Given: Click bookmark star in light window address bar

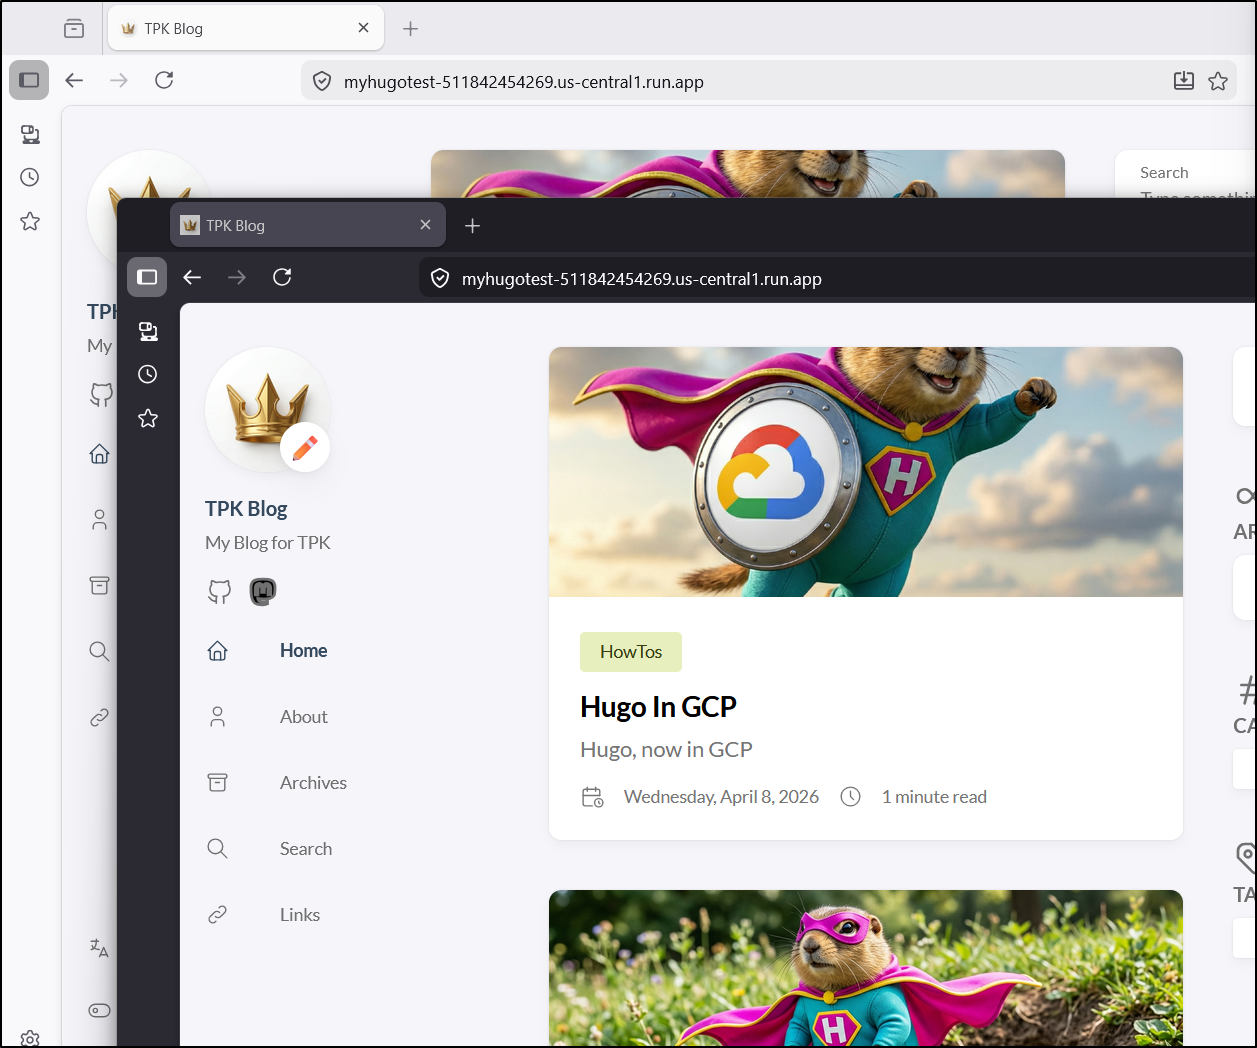Looking at the screenshot, I should pos(1217,81).
